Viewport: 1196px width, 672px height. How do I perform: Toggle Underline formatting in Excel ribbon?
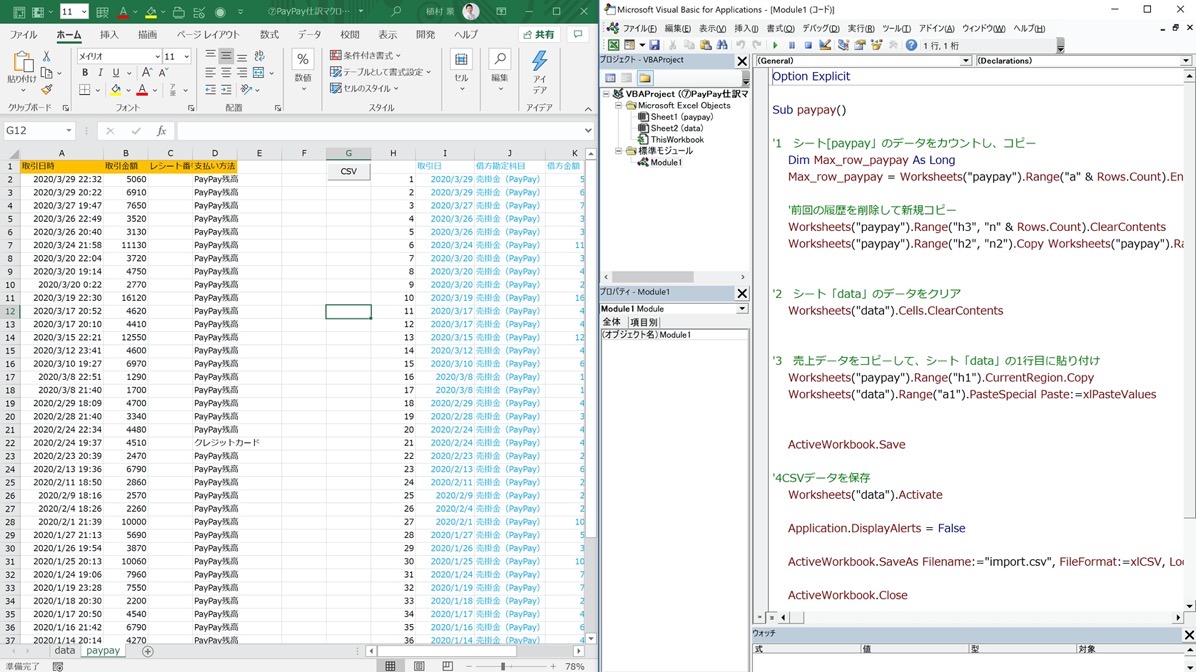(x=116, y=72)
